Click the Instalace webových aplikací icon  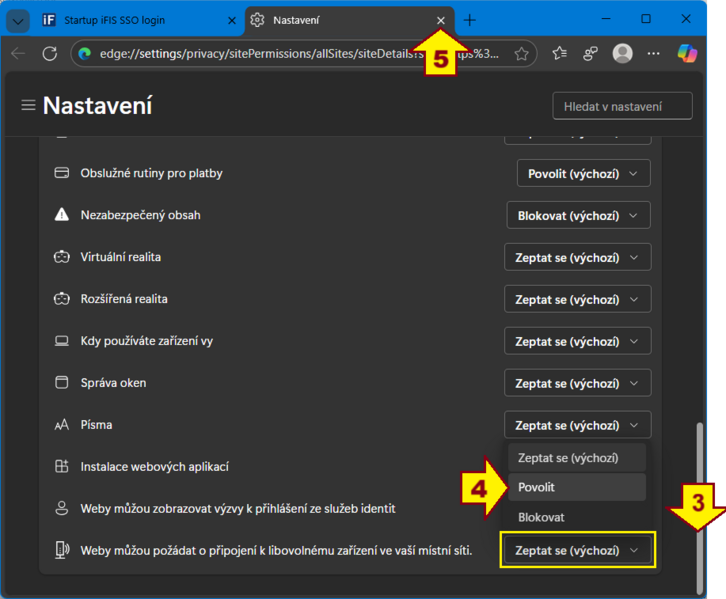pyautogui.click(x=62, y=466)
